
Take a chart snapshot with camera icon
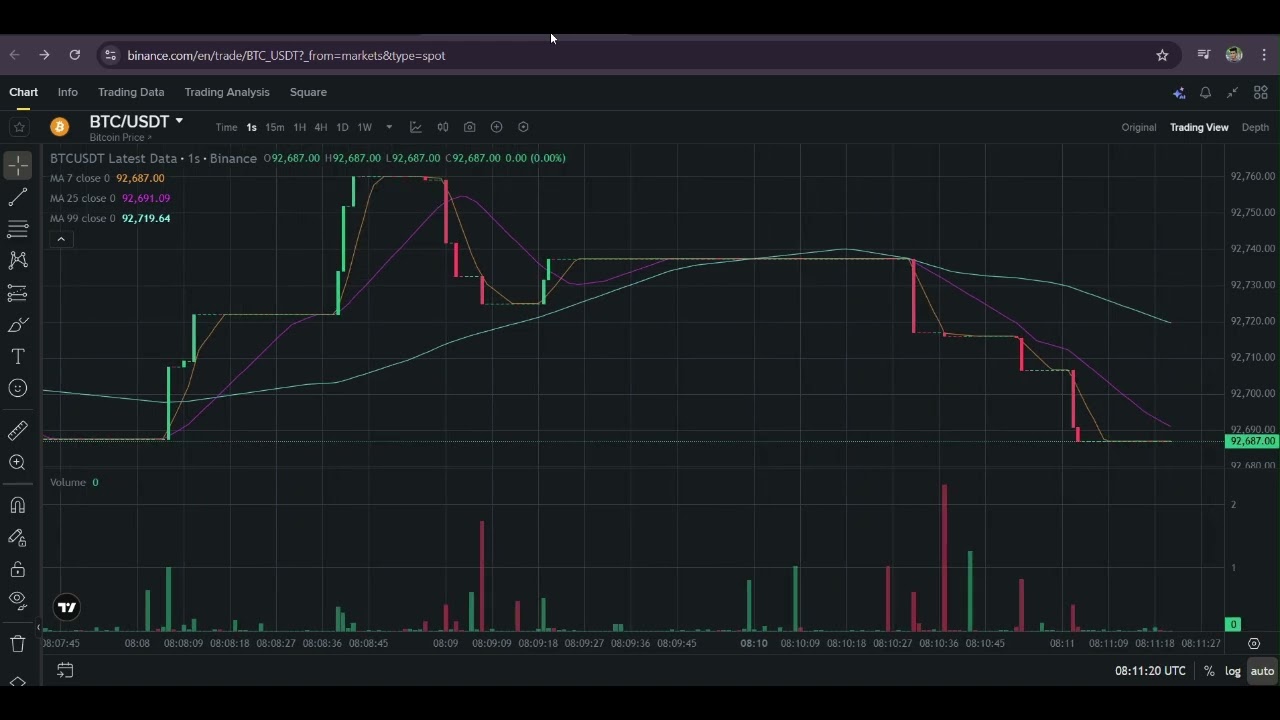pyautogui.click(x=470, y=127)
